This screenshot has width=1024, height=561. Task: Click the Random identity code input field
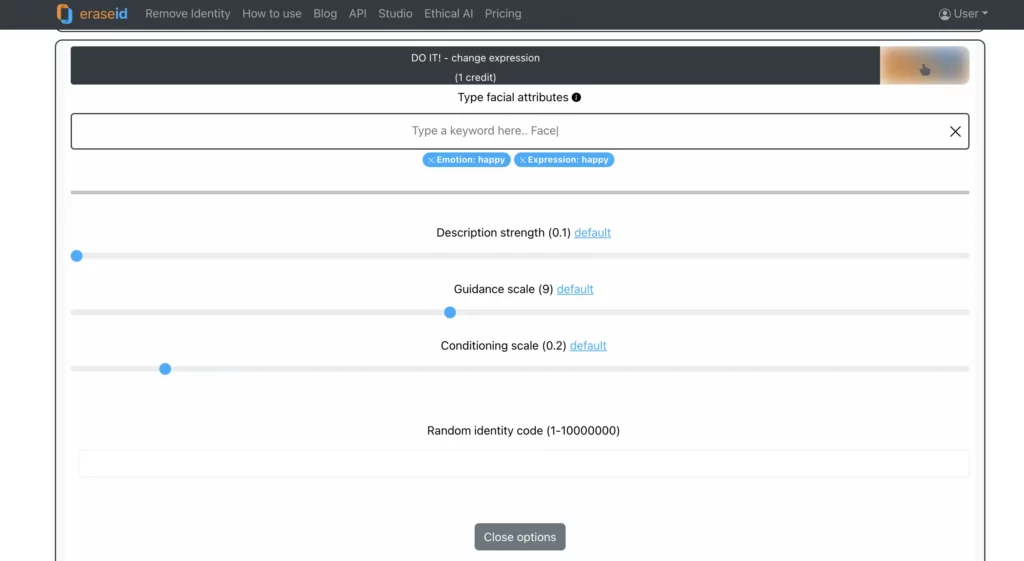[523, 463]
